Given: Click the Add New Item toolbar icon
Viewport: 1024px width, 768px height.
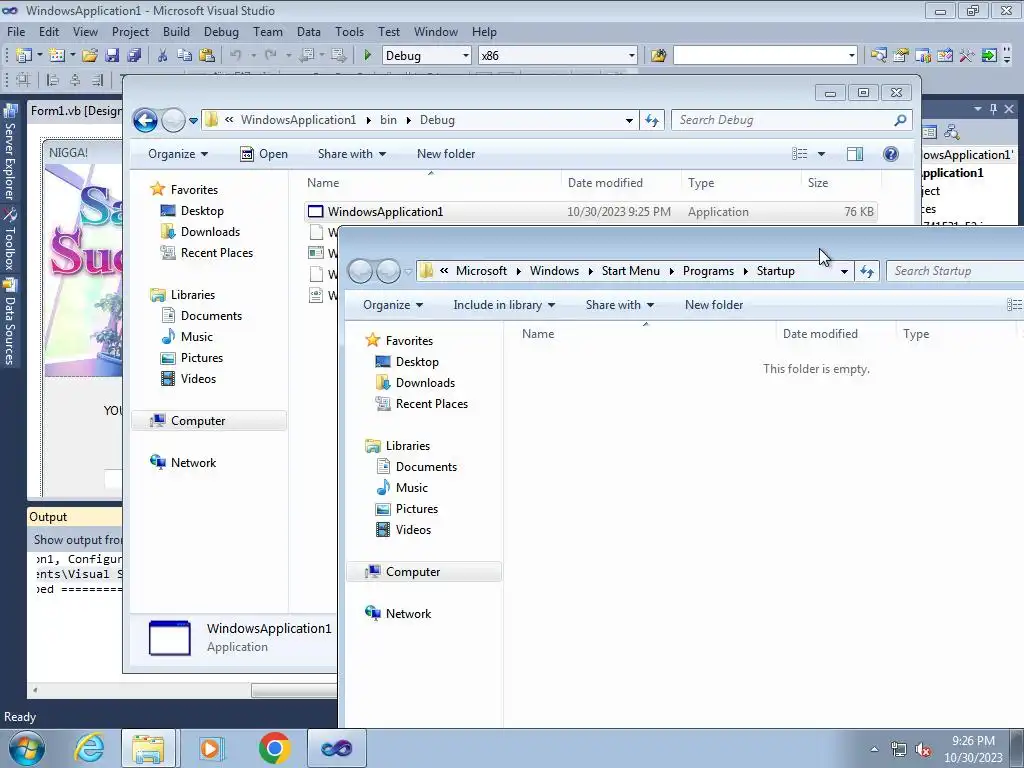Looking at the screenshot, I should (56, 56).
